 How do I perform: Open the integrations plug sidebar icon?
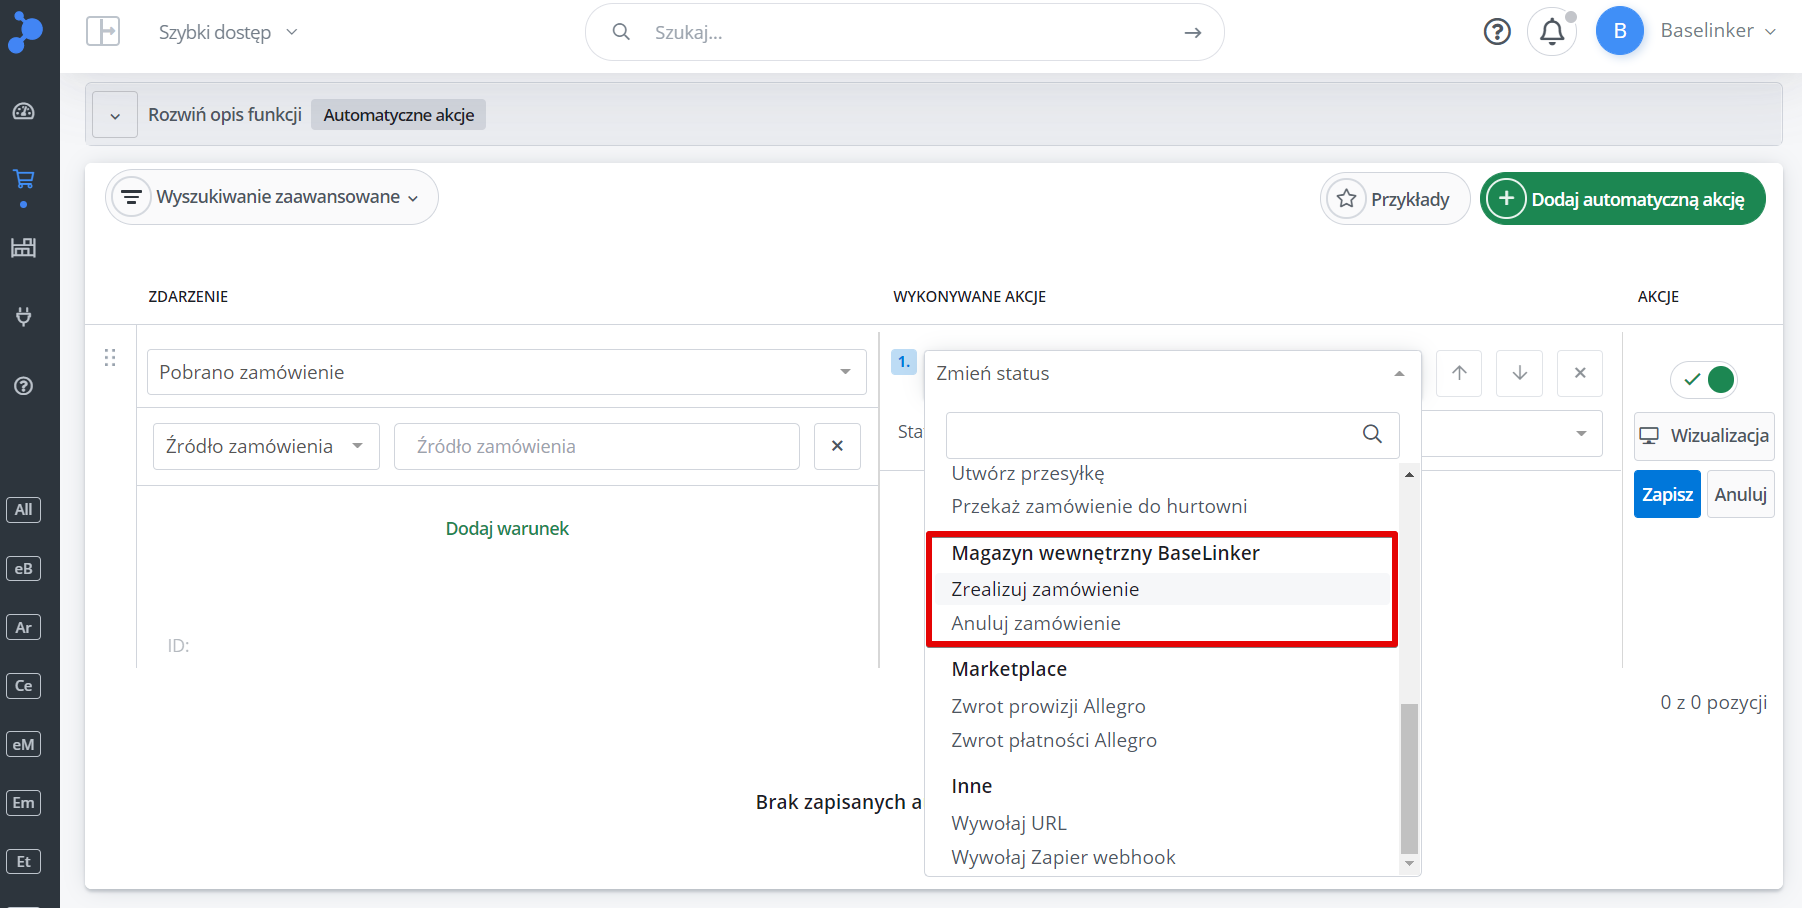[x=24, y=317]
